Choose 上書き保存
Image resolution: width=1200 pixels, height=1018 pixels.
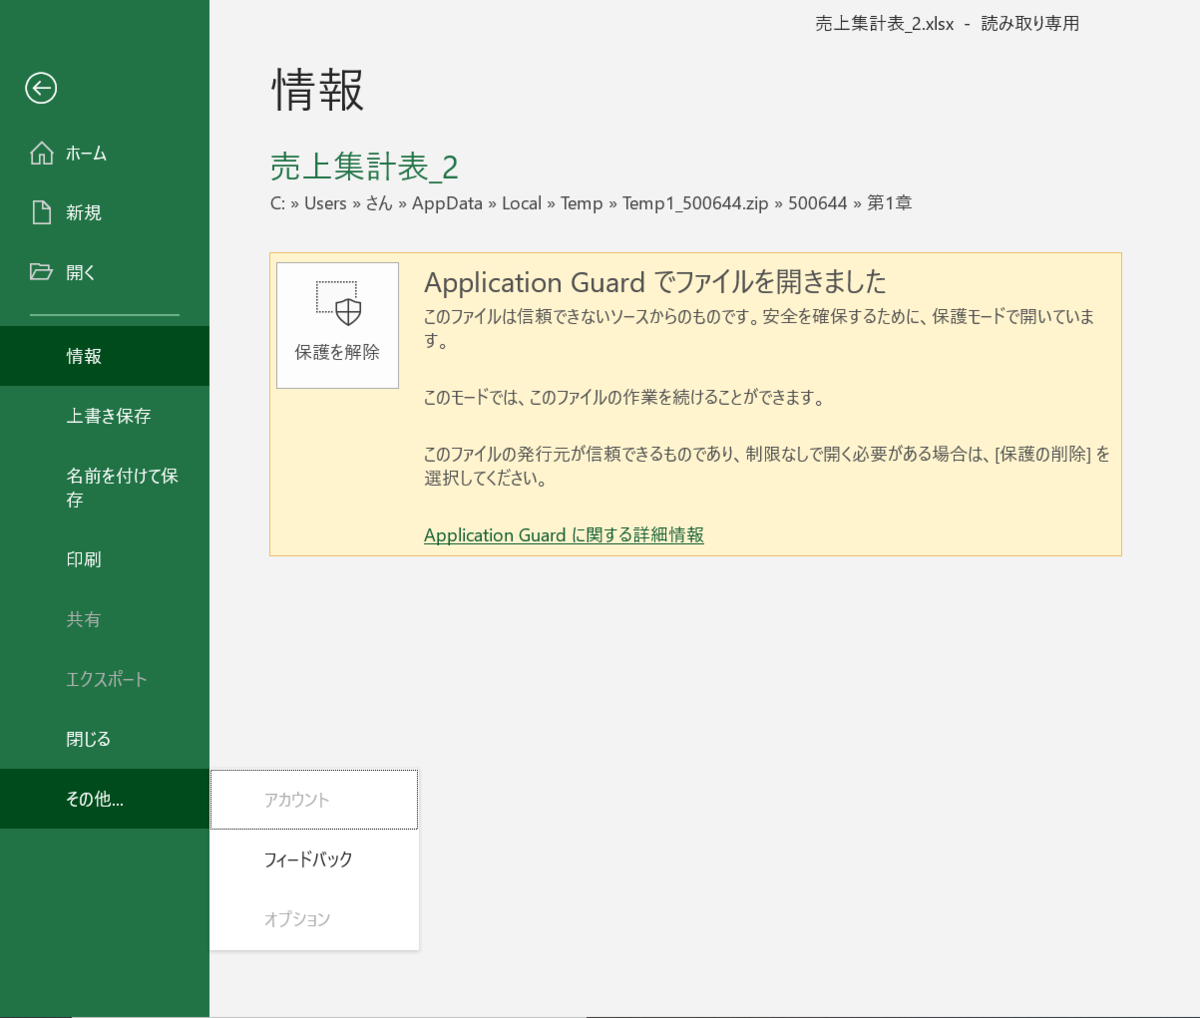(x=104, y=416)
